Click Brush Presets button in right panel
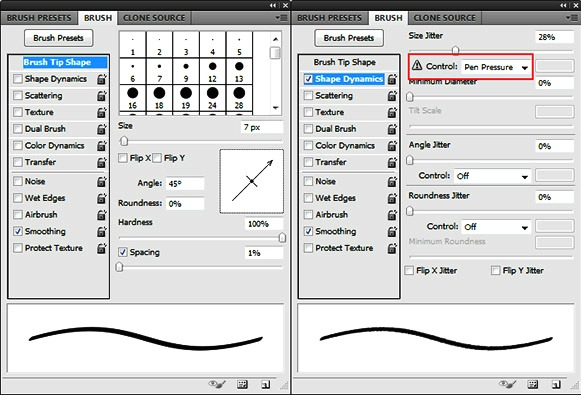Viewport: 581px width, 395px height. point(349,38)
